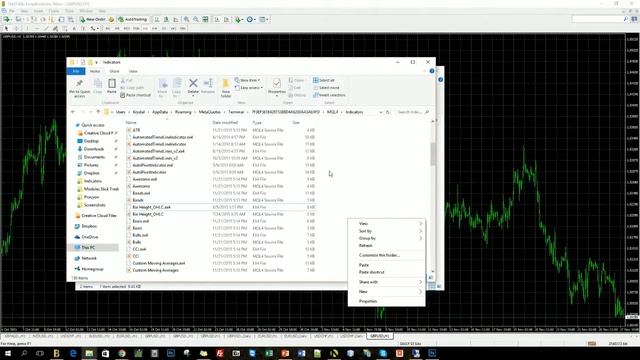The width and height of the screenshot is (640, 360).
Task: Toggle the AutoTrading button
Action: 132,19
